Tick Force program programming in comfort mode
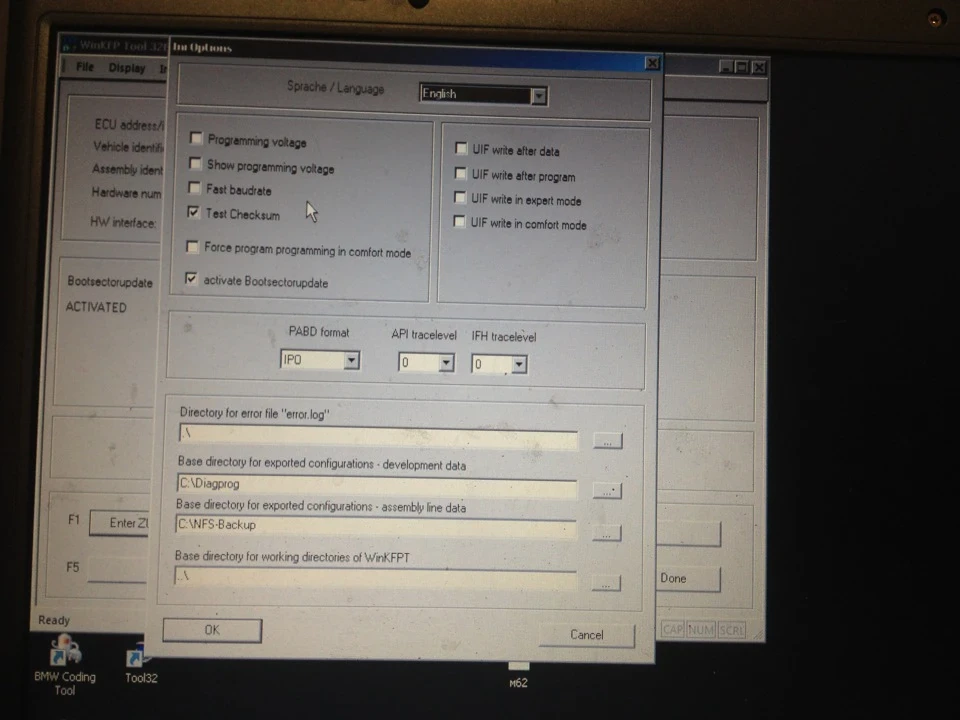 tap(192, 247)
